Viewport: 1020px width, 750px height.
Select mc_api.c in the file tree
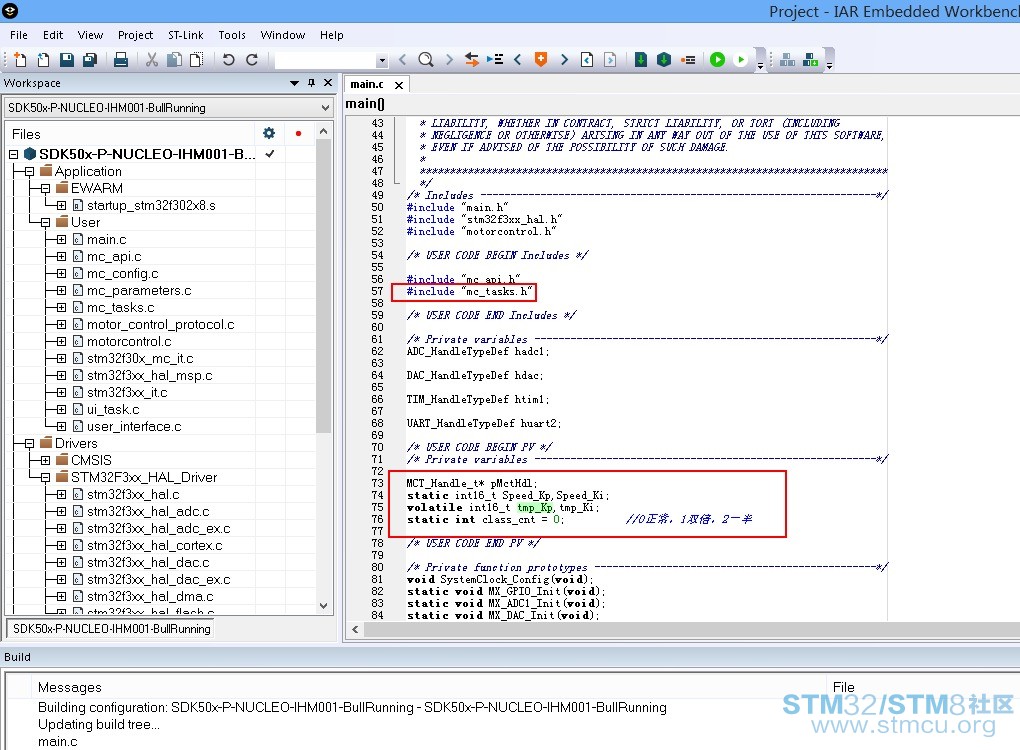coord(114,256)
